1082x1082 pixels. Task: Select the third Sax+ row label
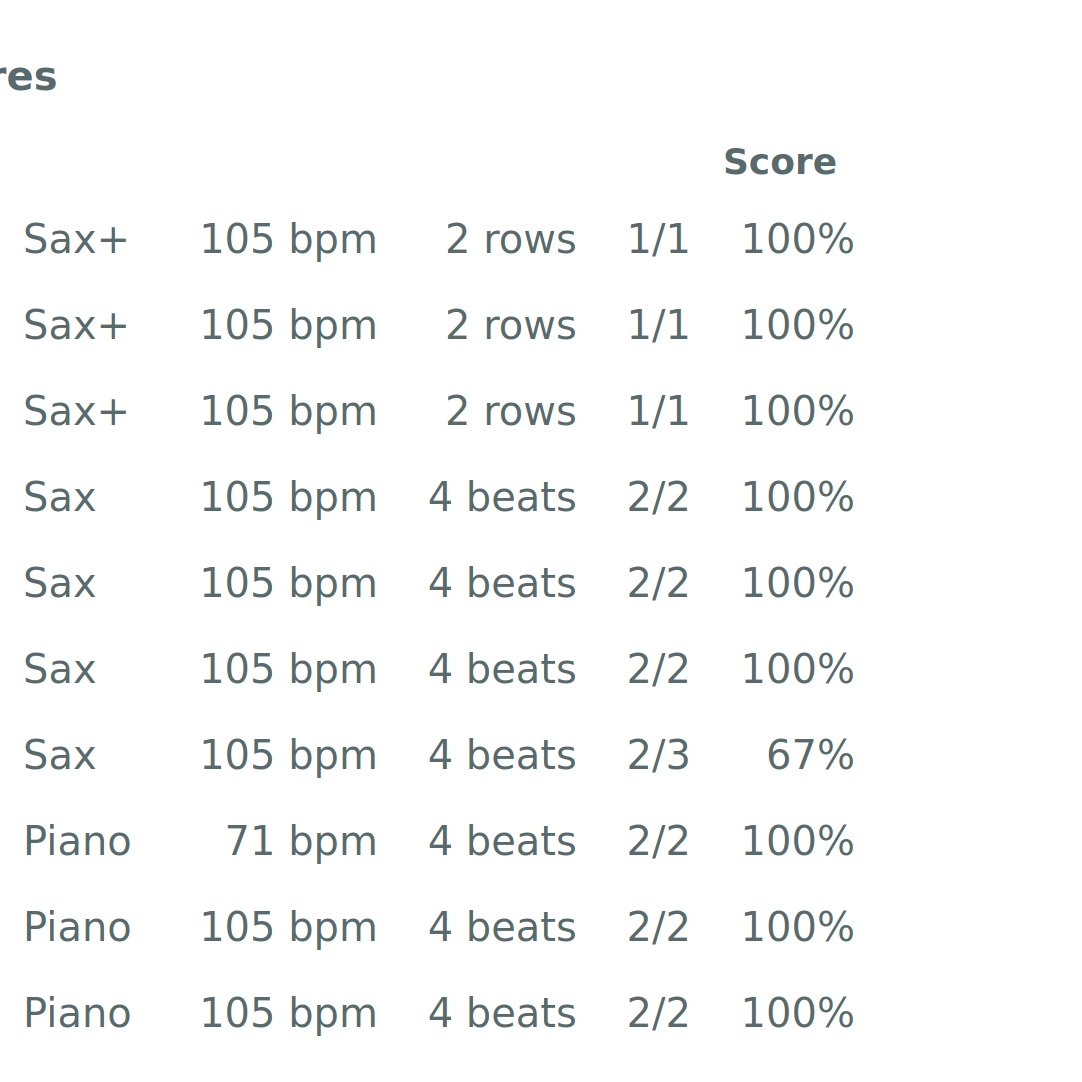point(76,412)
